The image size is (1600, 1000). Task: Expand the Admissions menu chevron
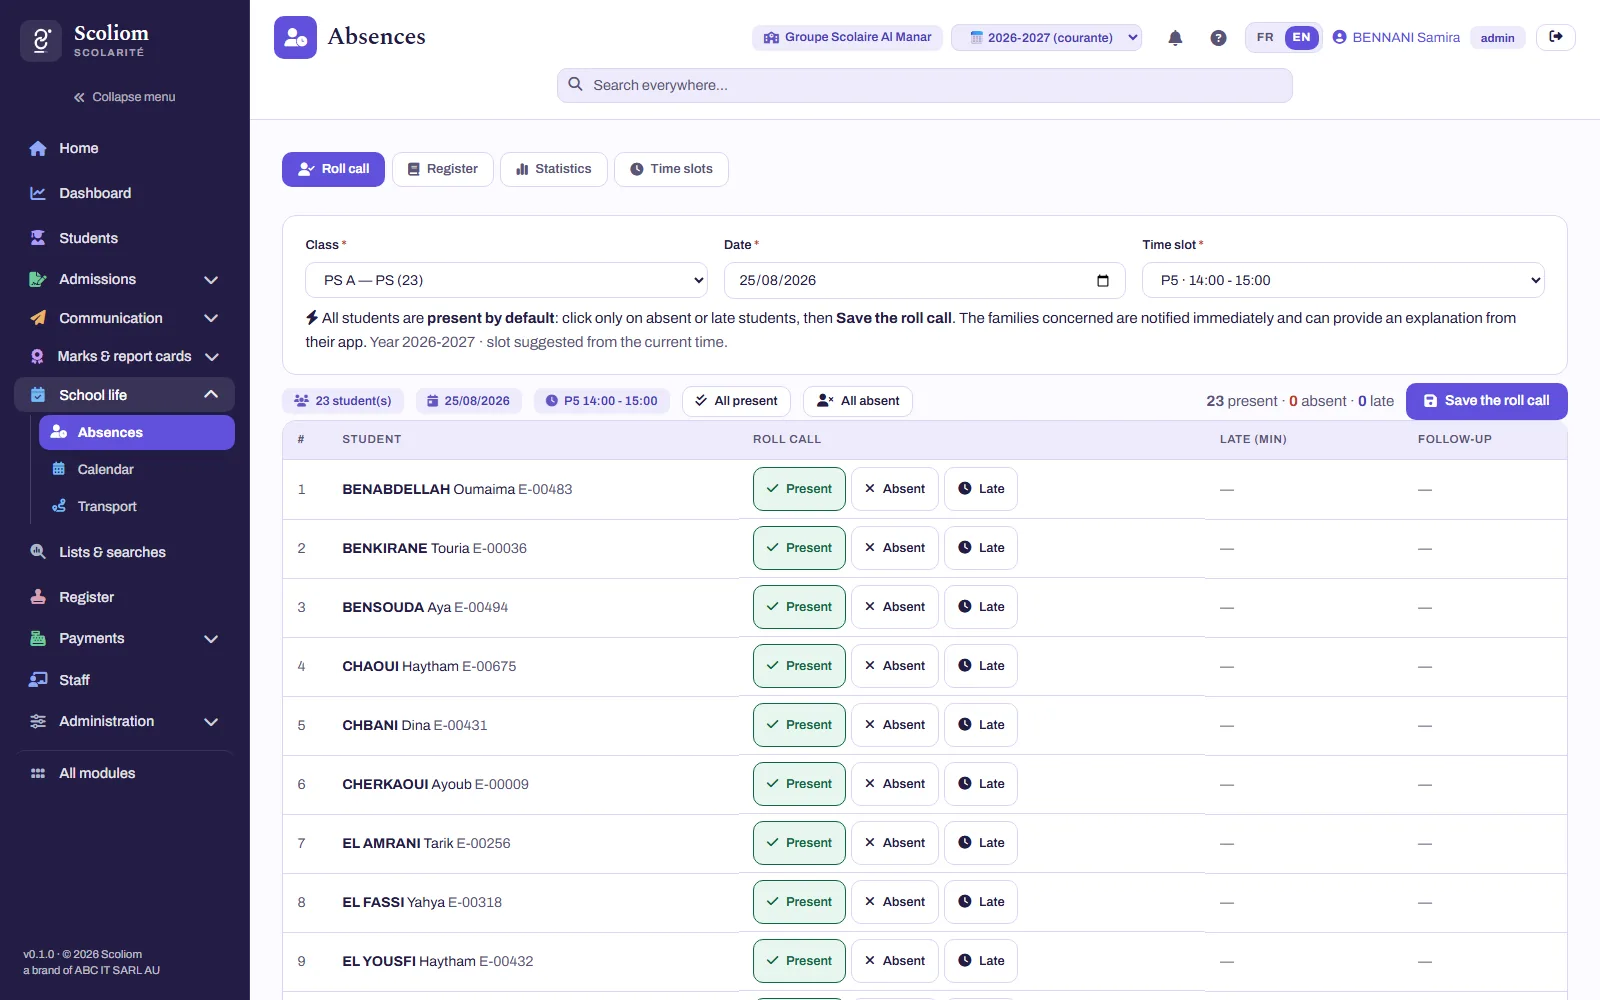click(x=211, y=280)
